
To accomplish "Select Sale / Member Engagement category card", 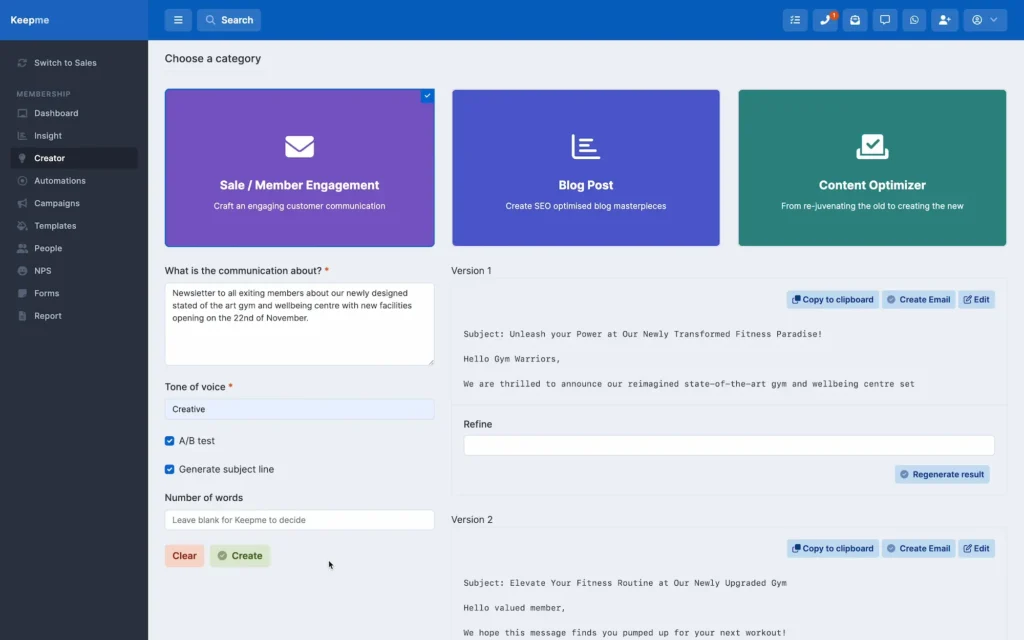I will tap(299, 168).
